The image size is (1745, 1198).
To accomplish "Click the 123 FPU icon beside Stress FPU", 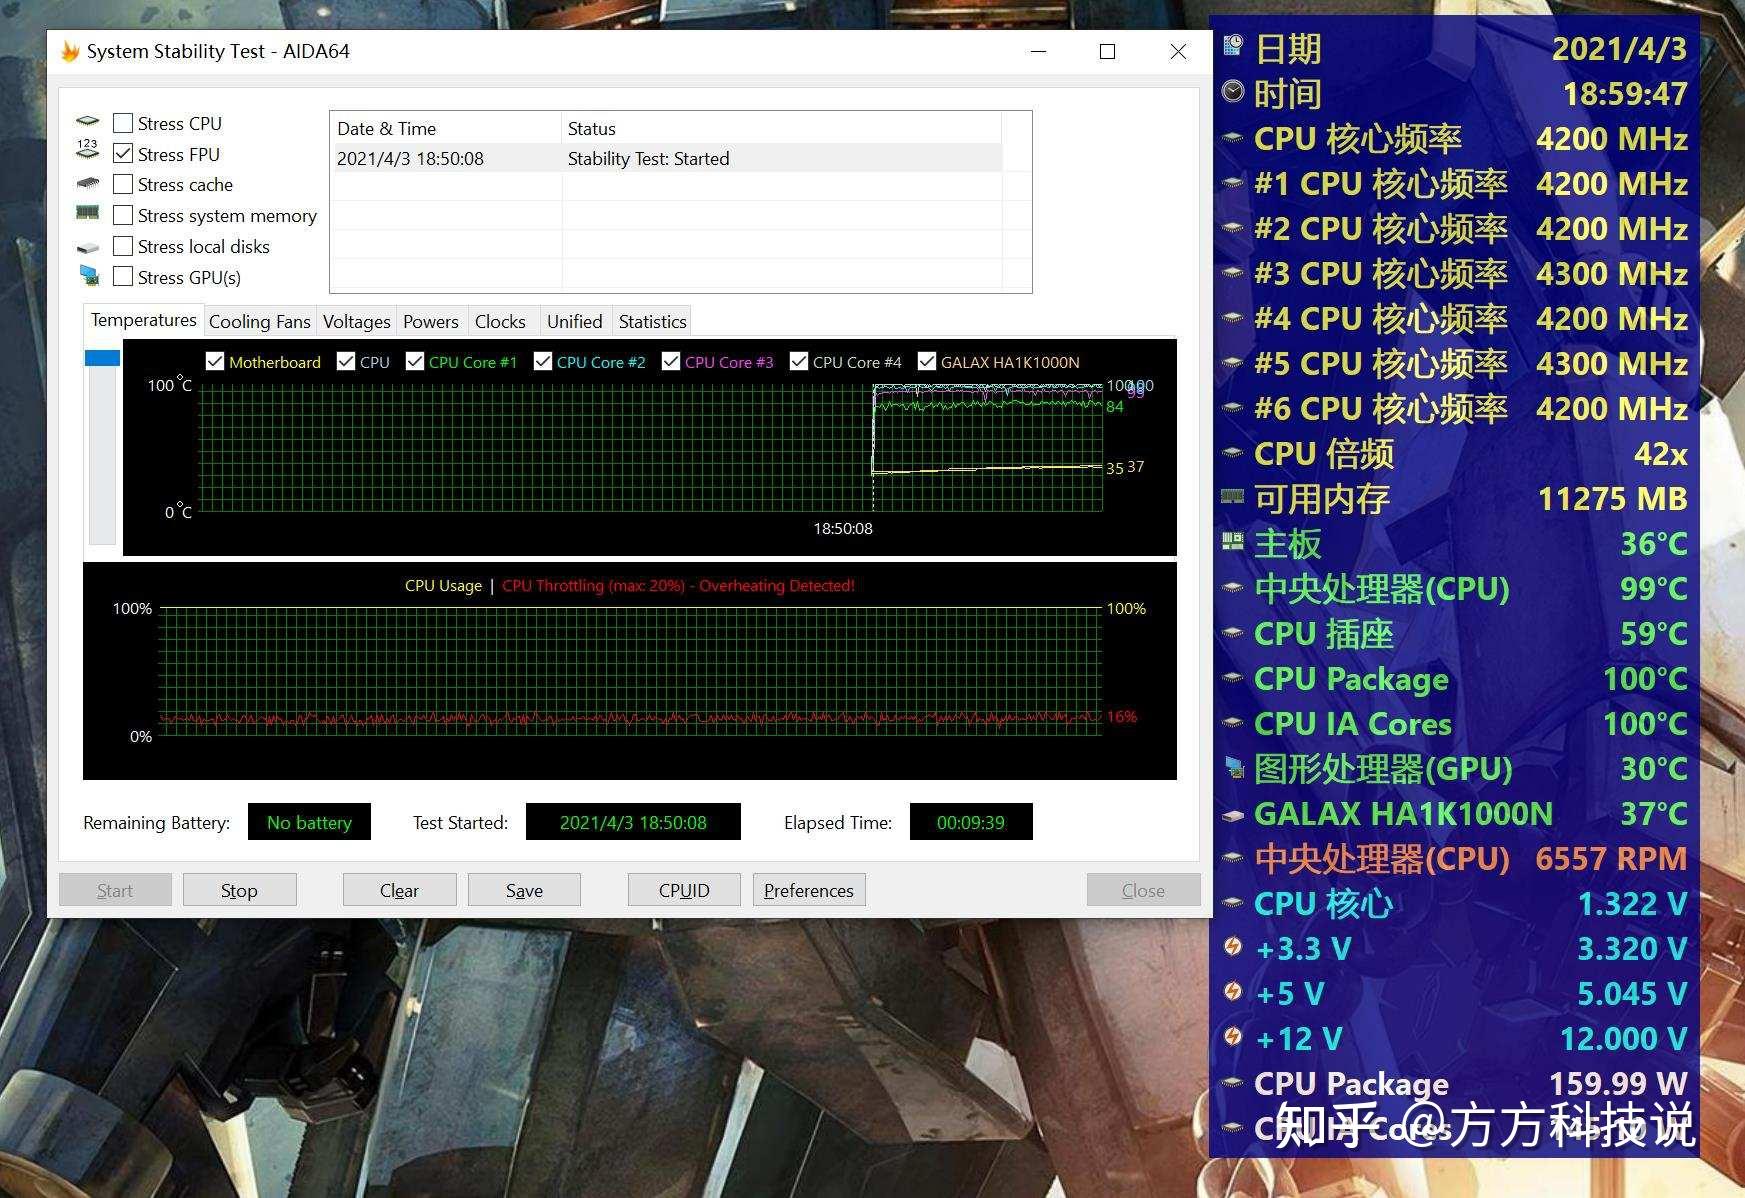I will 88,151.
